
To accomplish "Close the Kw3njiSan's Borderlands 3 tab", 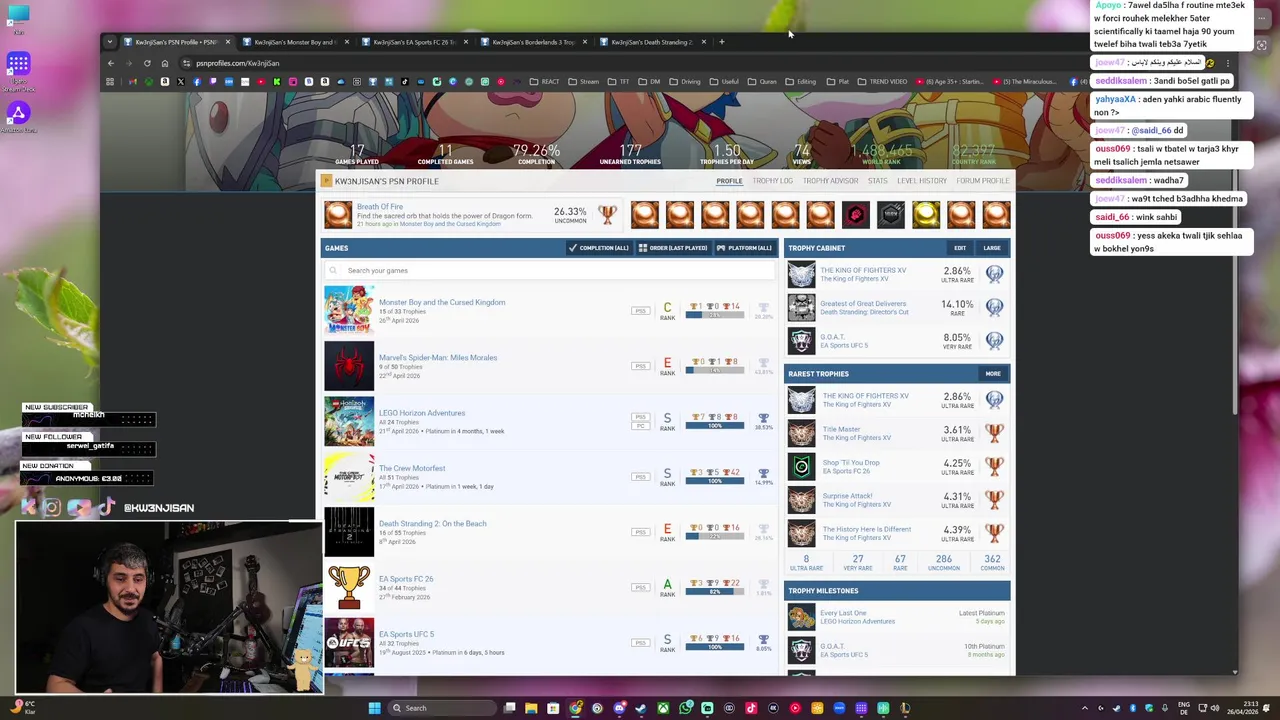I will [x=585, y=42].
